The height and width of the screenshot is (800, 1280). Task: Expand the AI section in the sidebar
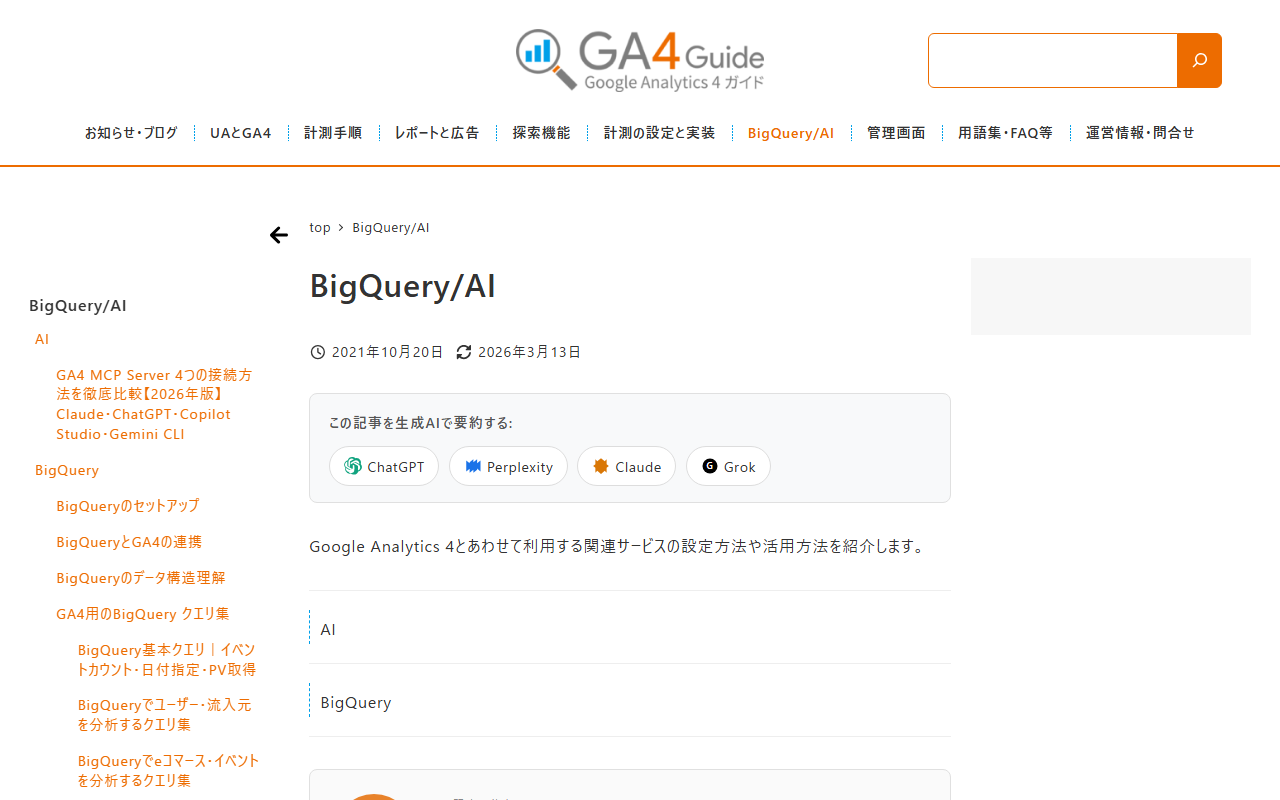coord(42,339)
